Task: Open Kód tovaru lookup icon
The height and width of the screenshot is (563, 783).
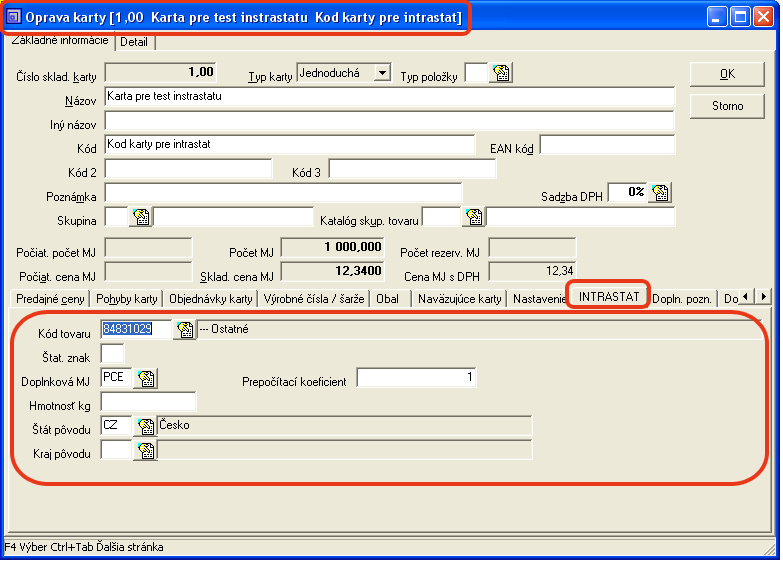Action: (x=185, y=329)
